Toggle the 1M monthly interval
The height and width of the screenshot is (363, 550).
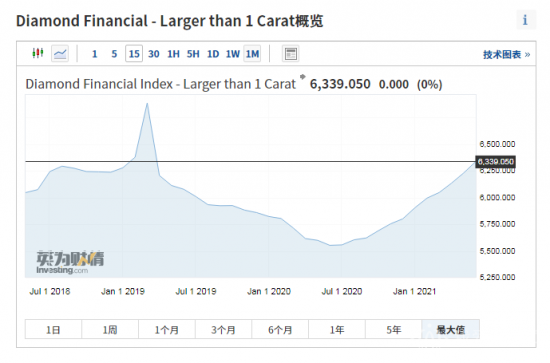(252, 54)
